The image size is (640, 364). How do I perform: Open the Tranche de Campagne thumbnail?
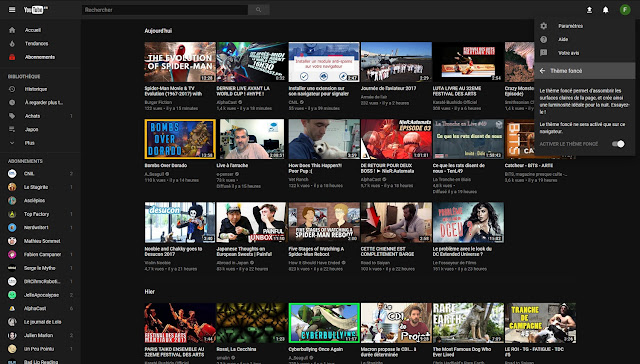(x=540, y=322)
